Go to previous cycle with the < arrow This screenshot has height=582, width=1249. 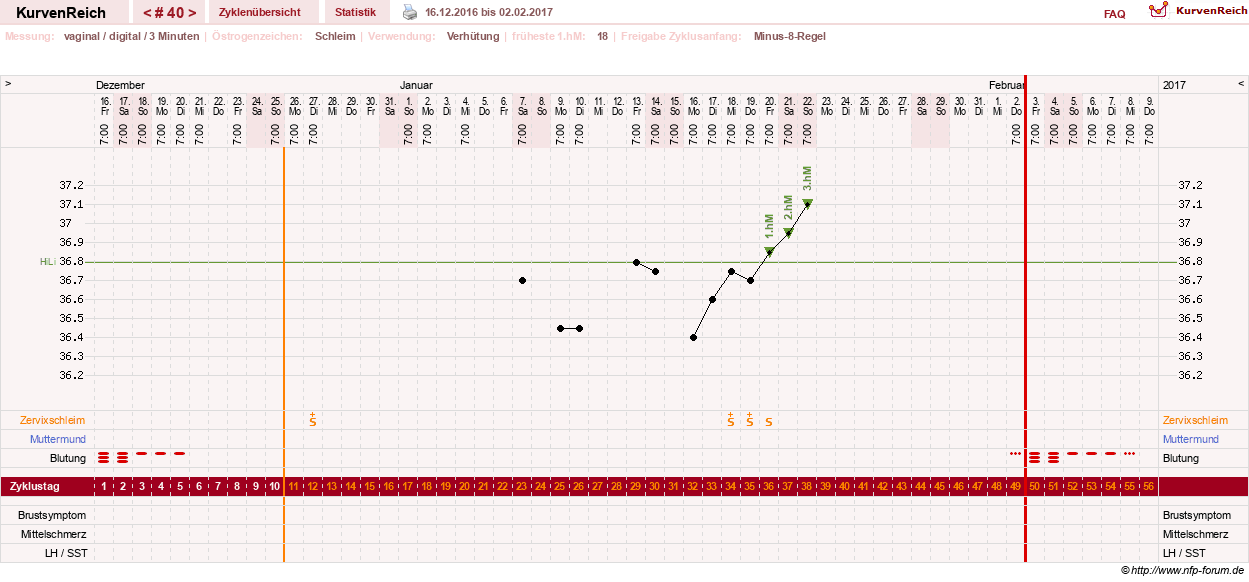[148, 12]
